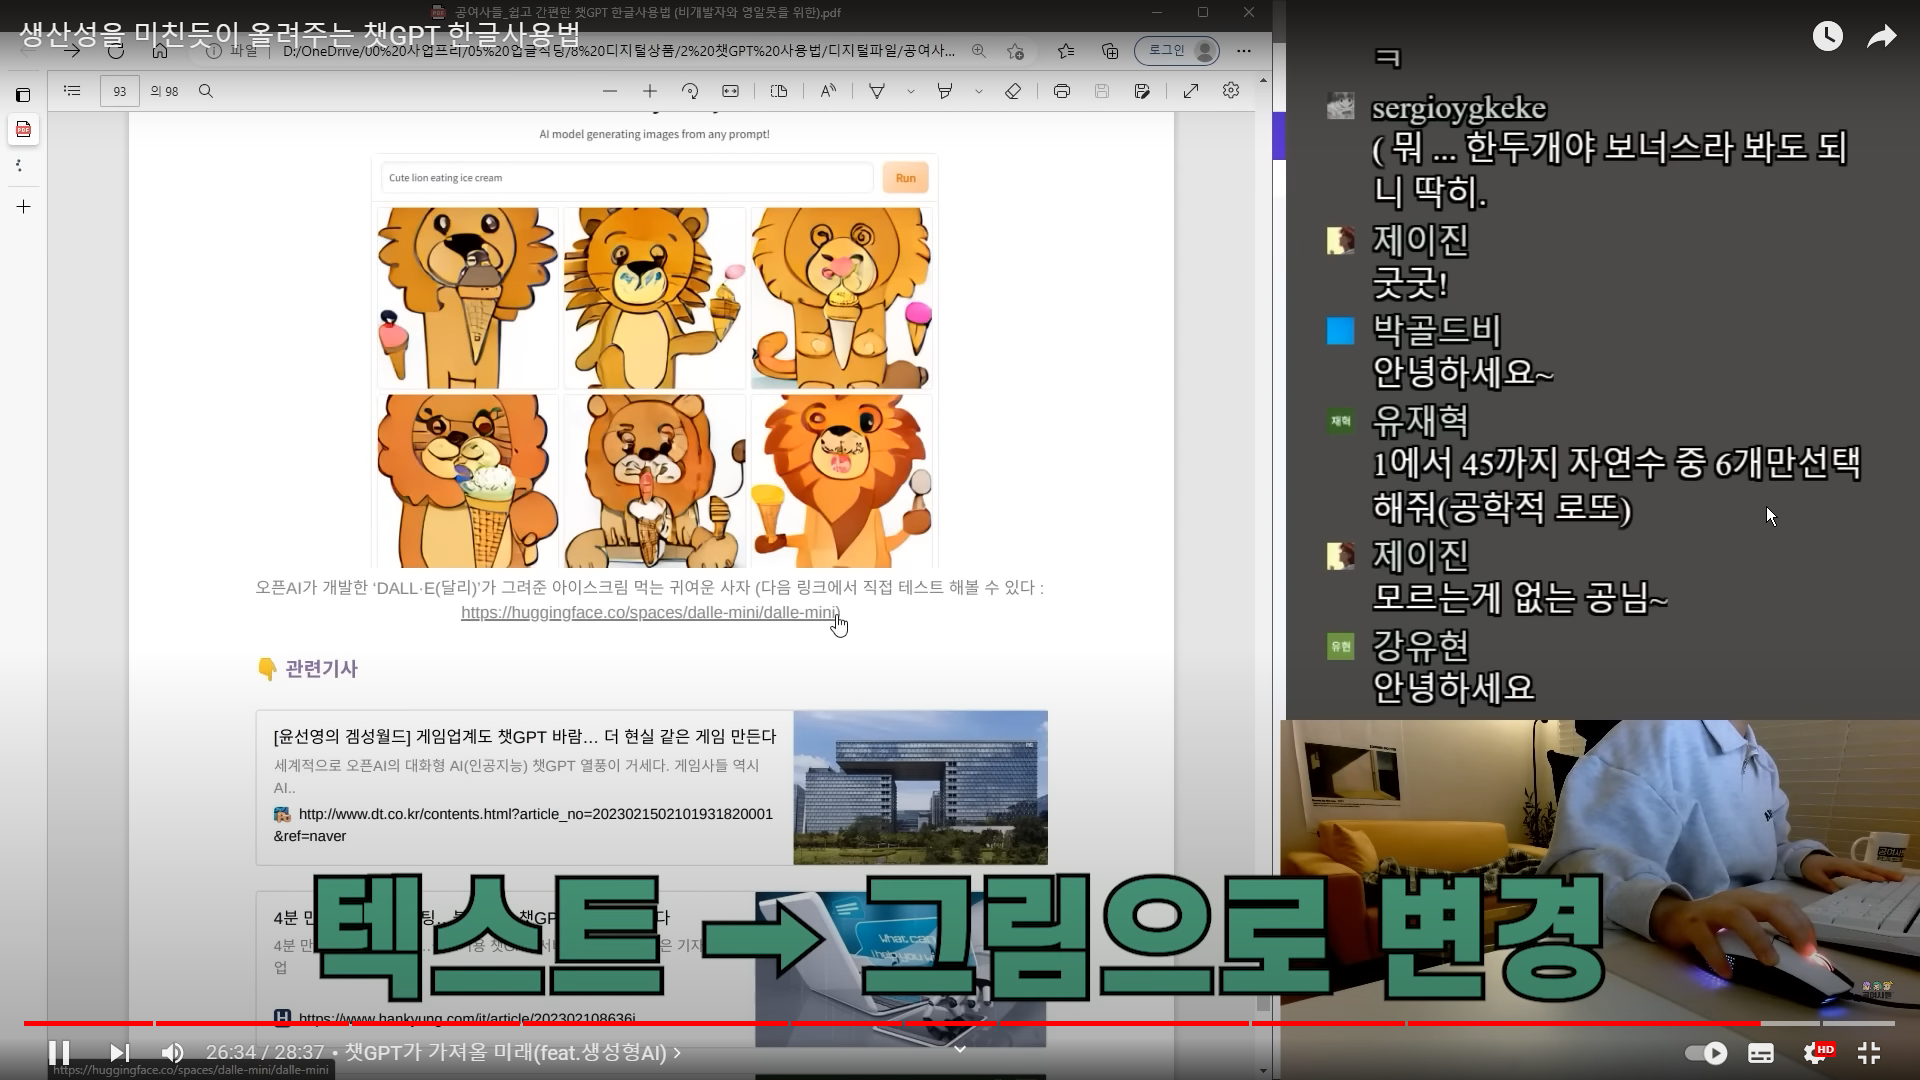Go forward in browser history
Screen dimensions: 1920x1080
click(x=72, y=50)
